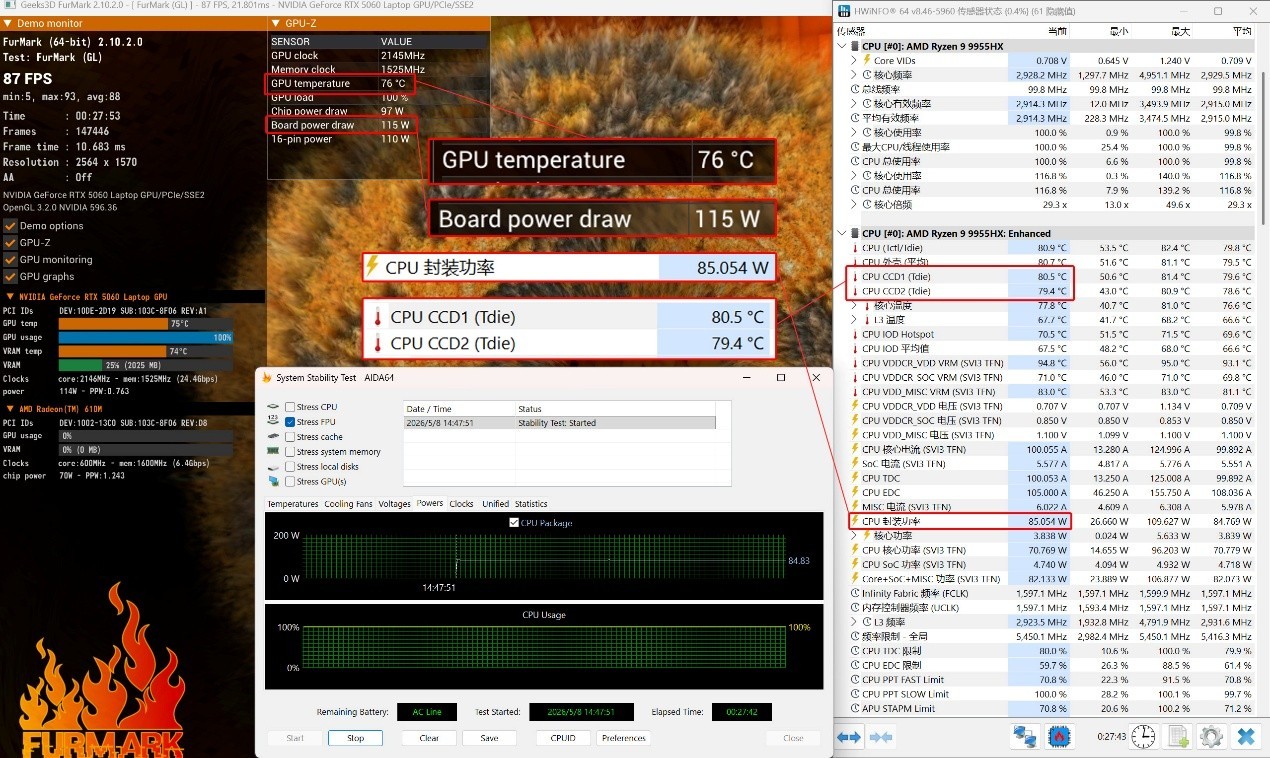This screenshot has width=1270, height=758.
Task: Click lightning icon beside Core VIDs
Action: point(867,60)
